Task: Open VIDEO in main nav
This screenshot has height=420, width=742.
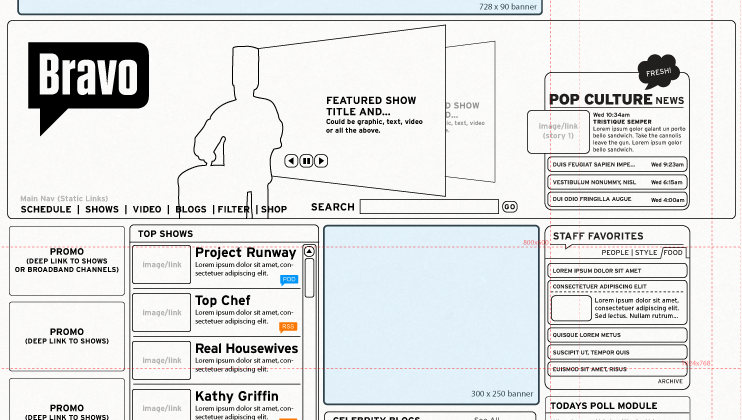Action: [147, 209]
